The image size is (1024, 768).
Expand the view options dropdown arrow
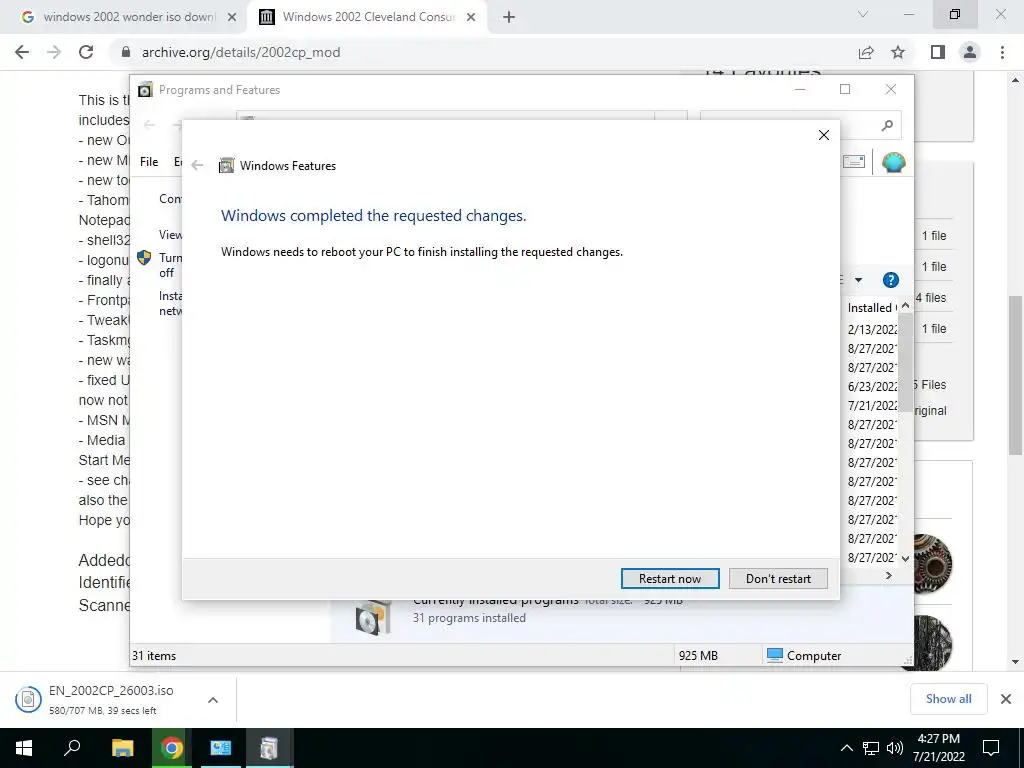pyautogui.click(x=858, y=280)
